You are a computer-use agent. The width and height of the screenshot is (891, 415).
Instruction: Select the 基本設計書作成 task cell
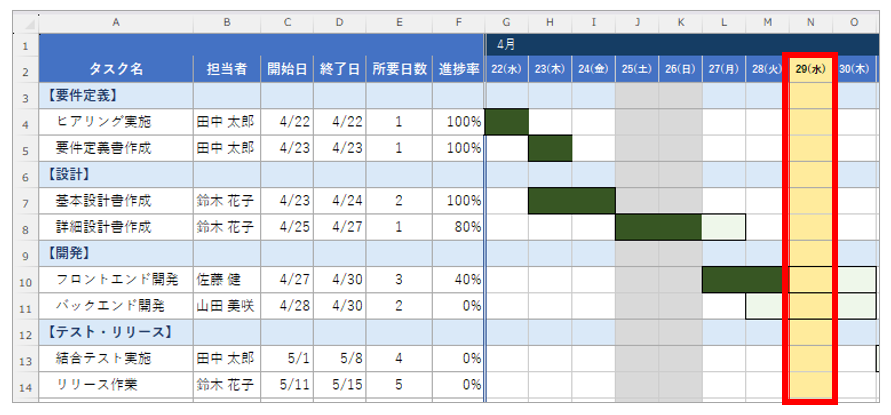116,201
